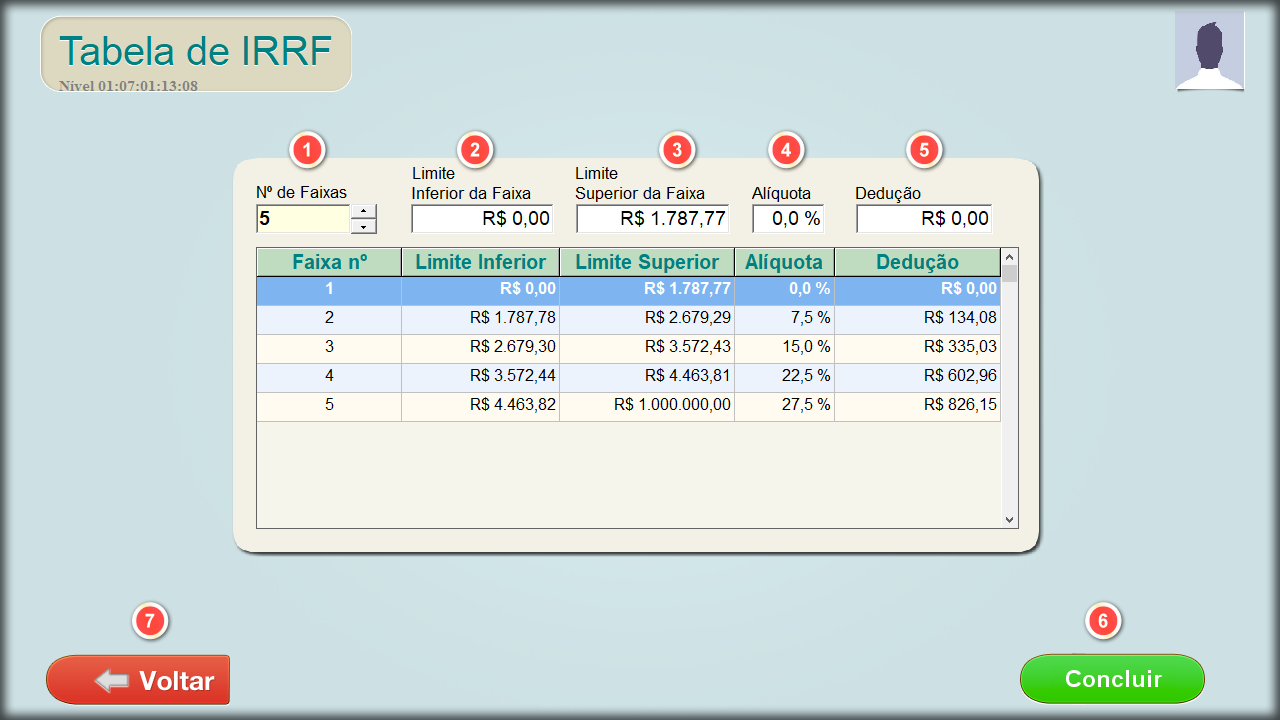This screenshot has height=720, width=1280.
Task: Edit the Limite Superior da Faixa field
Action: pos(652,219)
